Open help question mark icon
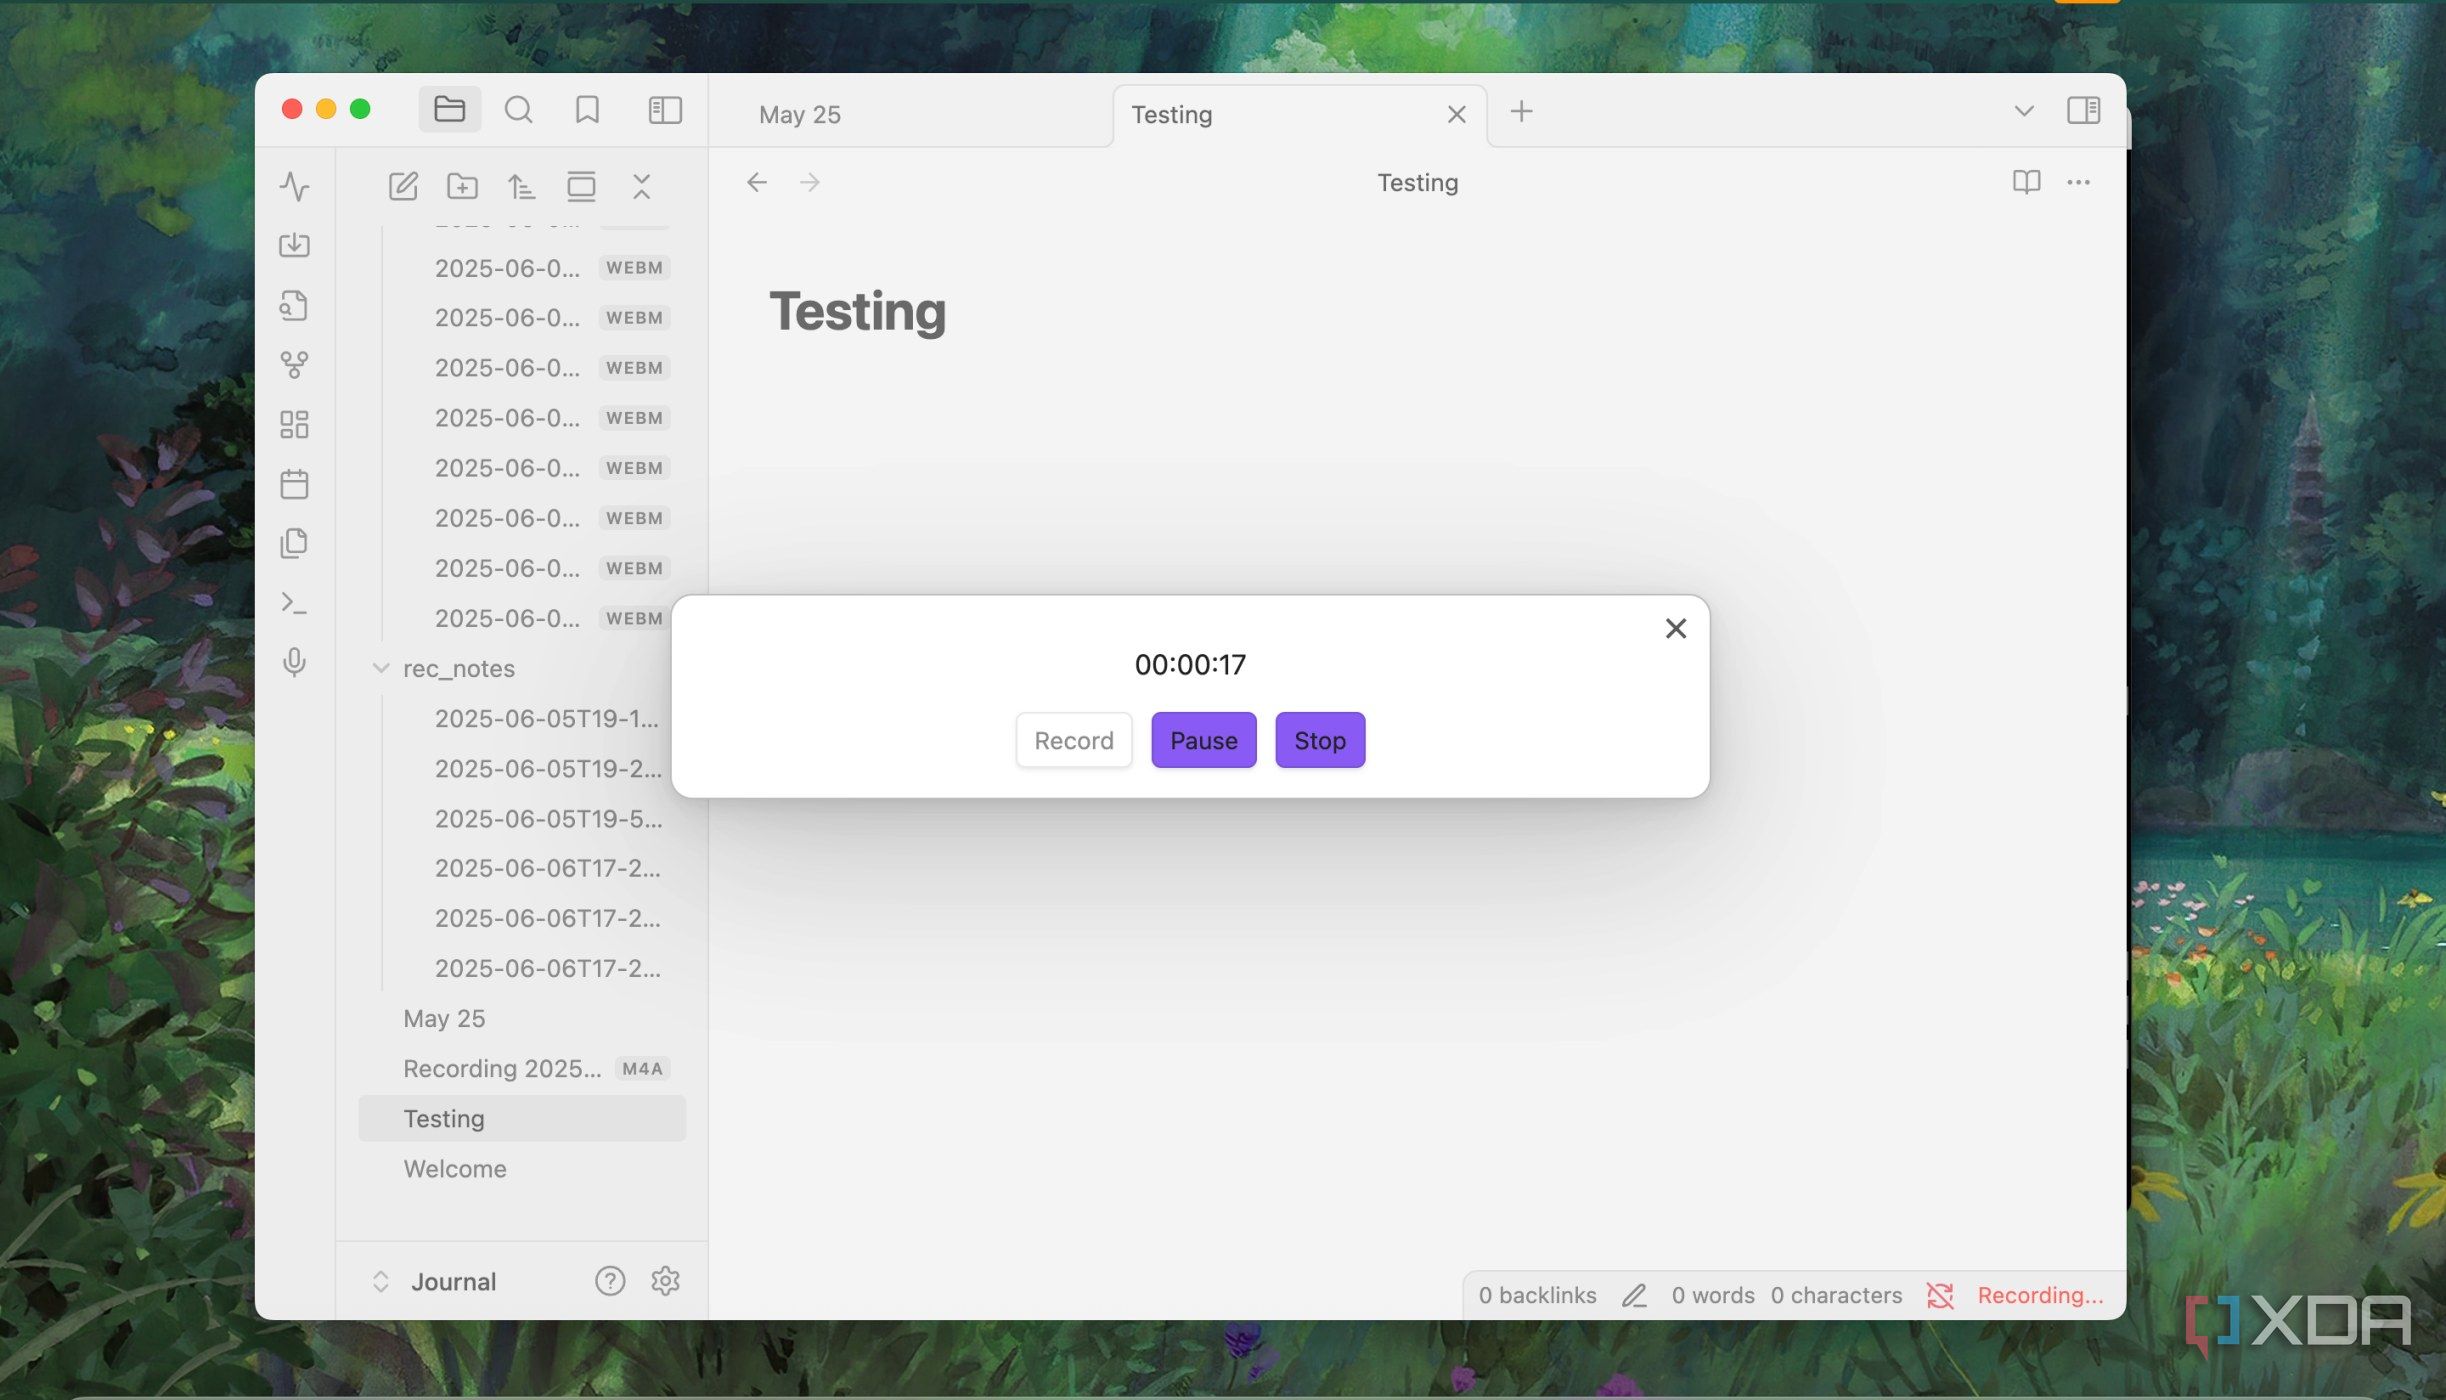The image size is (2446, 1400). (610, 1281)
